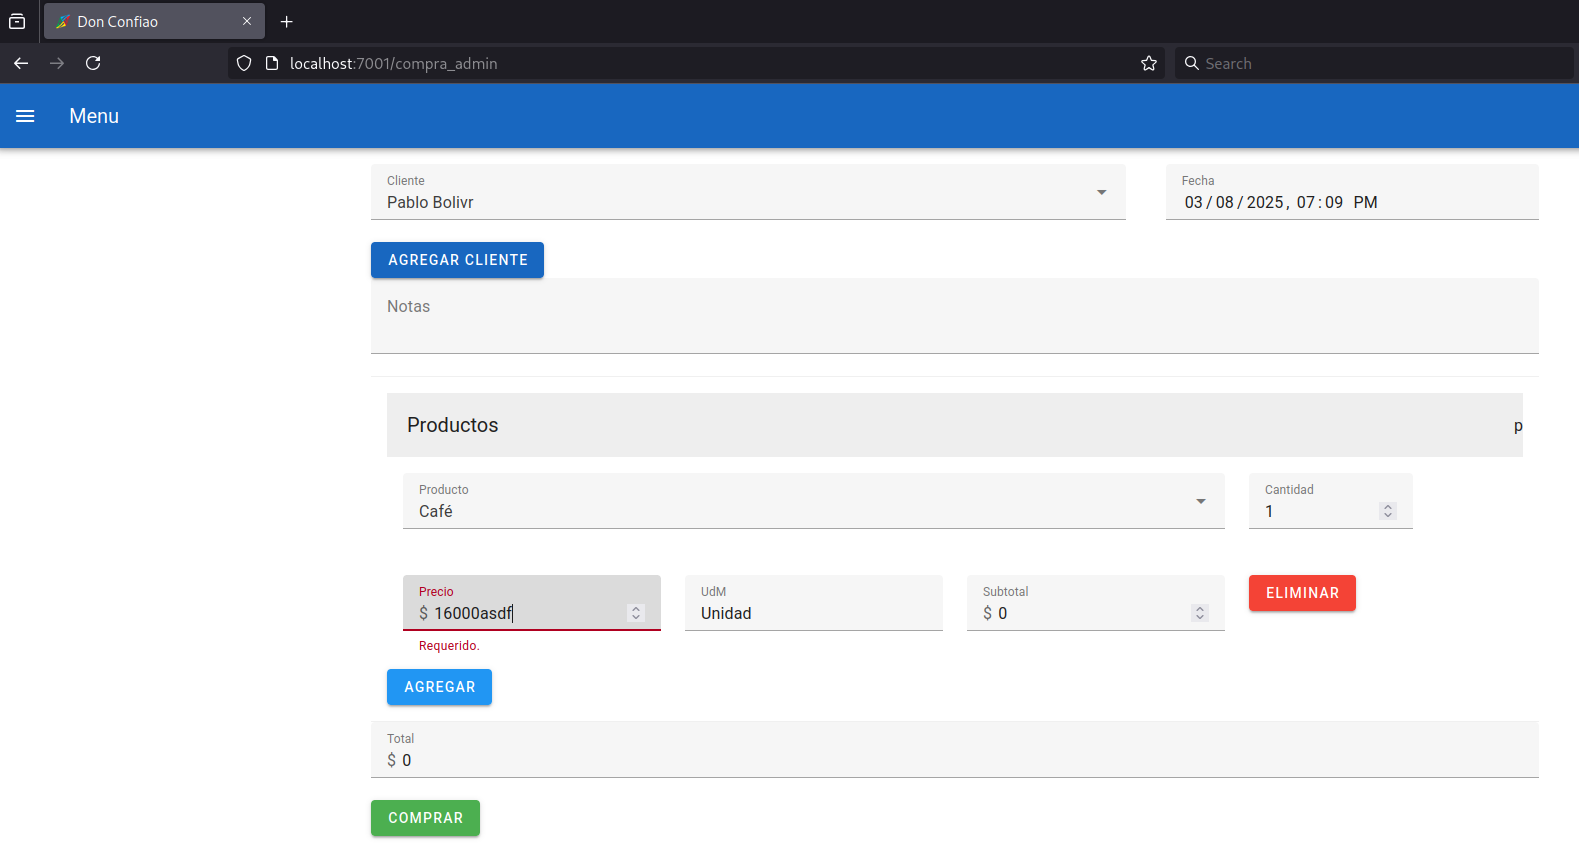Viewport: 1579px width, 856px height.
Task: Click the Precio field stepper arrows
Action: click(x=635, y=613)
